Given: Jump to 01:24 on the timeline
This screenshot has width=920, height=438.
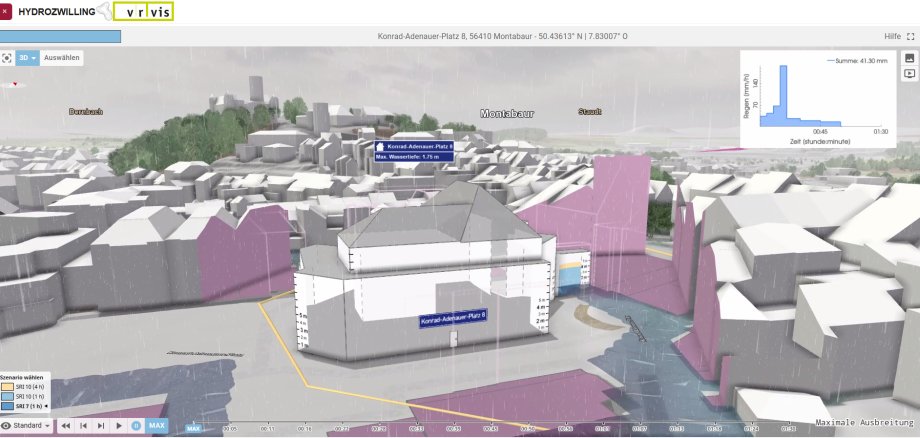Looking at the screenshot, I should tap(752, 429).
